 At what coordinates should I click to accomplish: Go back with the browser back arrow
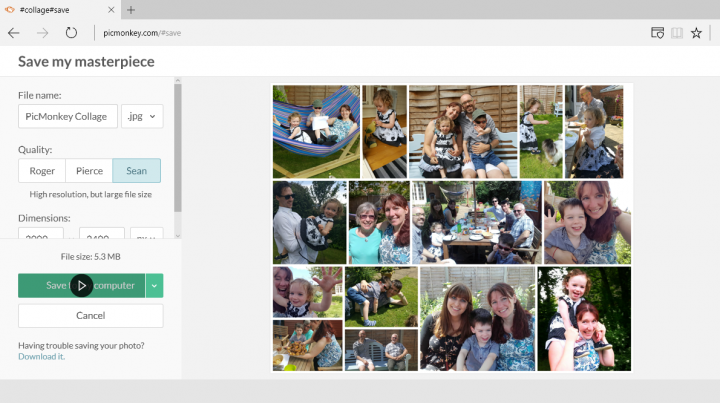[x=14, y=33]
